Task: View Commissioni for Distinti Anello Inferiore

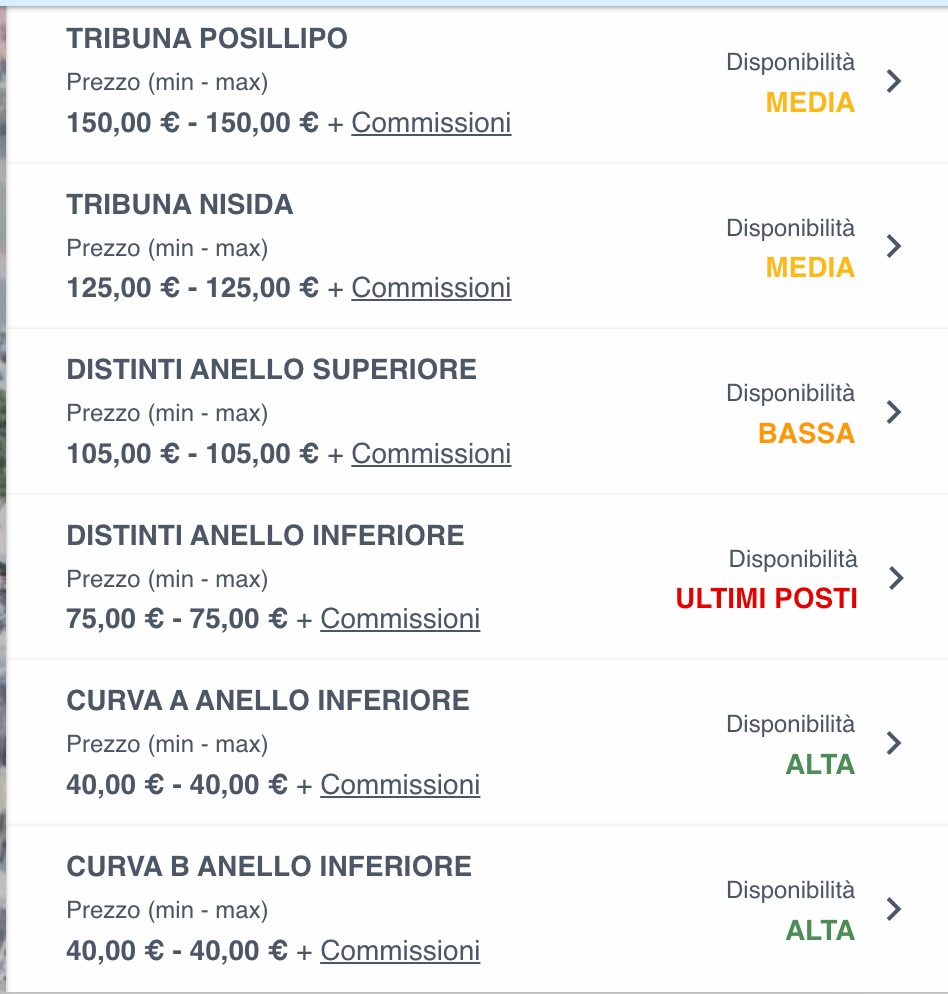Action: [400, 619]
